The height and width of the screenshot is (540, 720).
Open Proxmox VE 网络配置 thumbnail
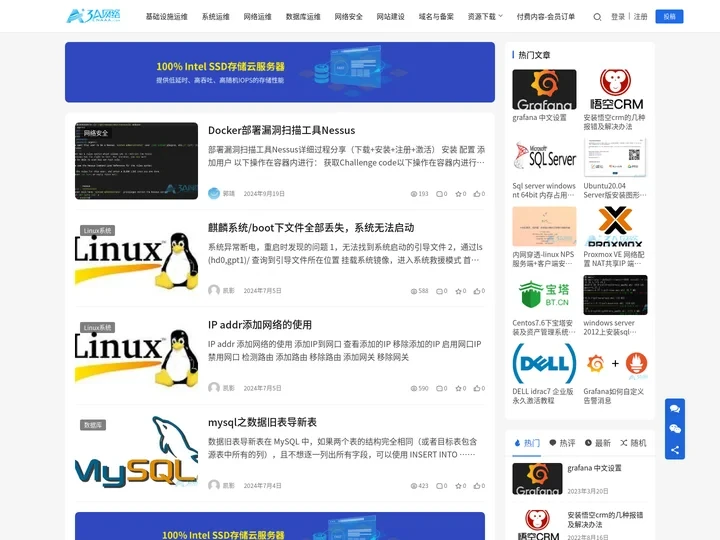pyautogui.click(x=615, y=226)
